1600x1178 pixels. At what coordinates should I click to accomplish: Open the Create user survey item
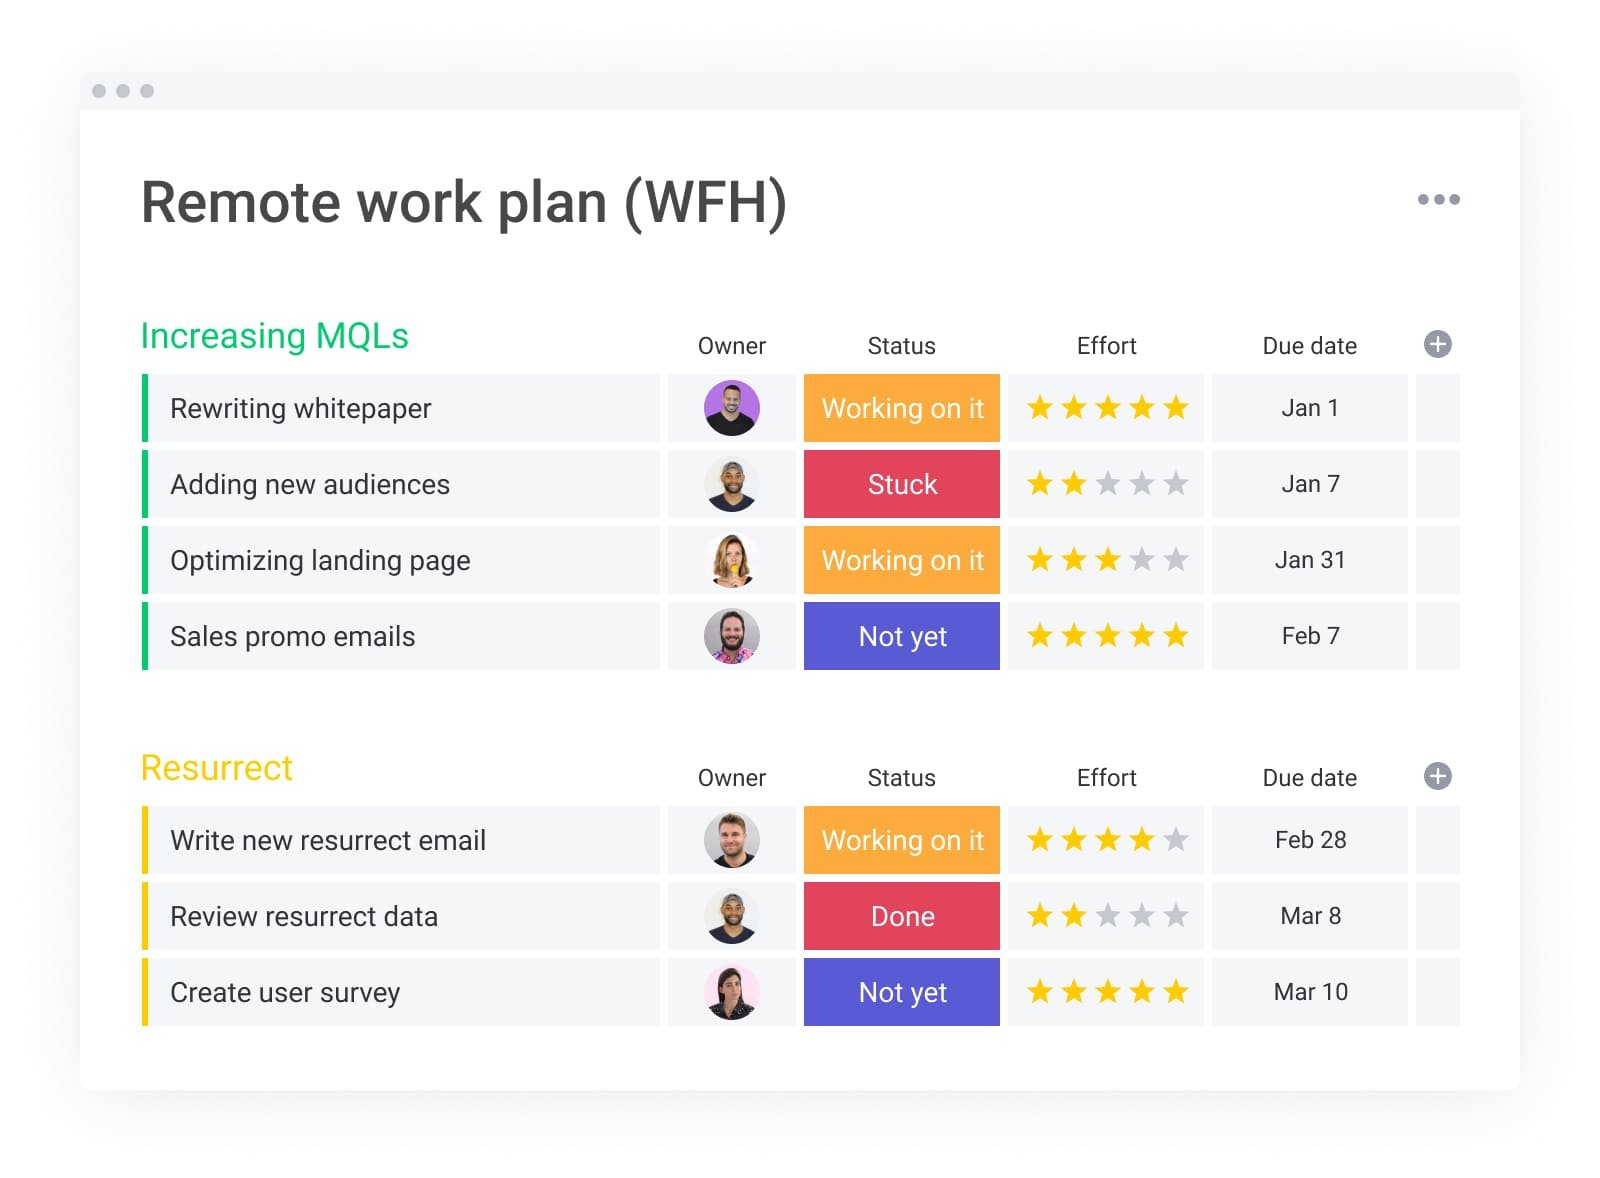[x=285, y=992]
